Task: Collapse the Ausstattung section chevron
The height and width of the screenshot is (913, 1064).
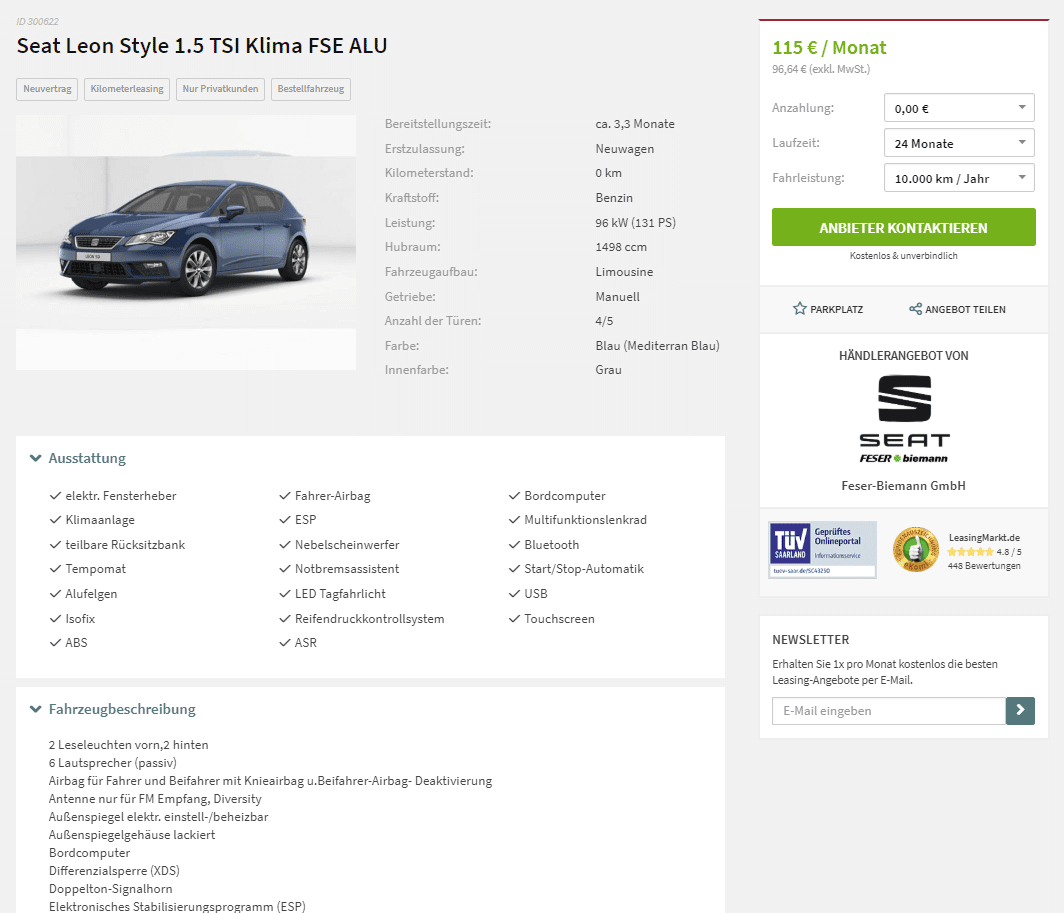Action: (x=35, y=458)
